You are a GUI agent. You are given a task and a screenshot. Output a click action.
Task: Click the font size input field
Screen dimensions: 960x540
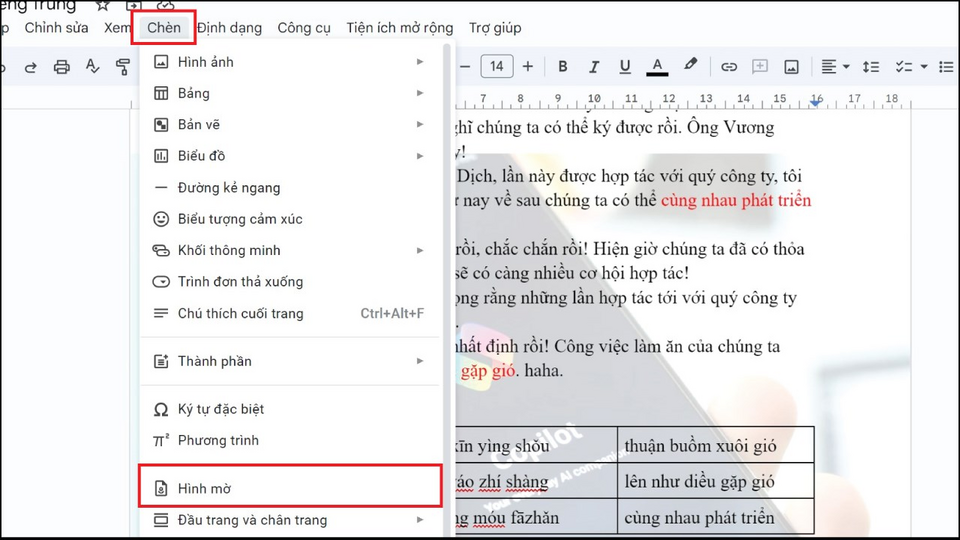(497, 67)
